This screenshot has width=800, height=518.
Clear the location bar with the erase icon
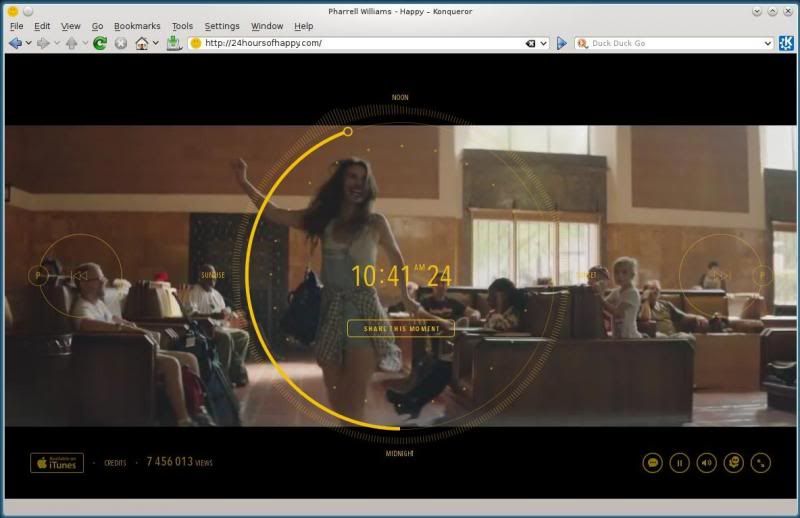[x=531, y=43]
